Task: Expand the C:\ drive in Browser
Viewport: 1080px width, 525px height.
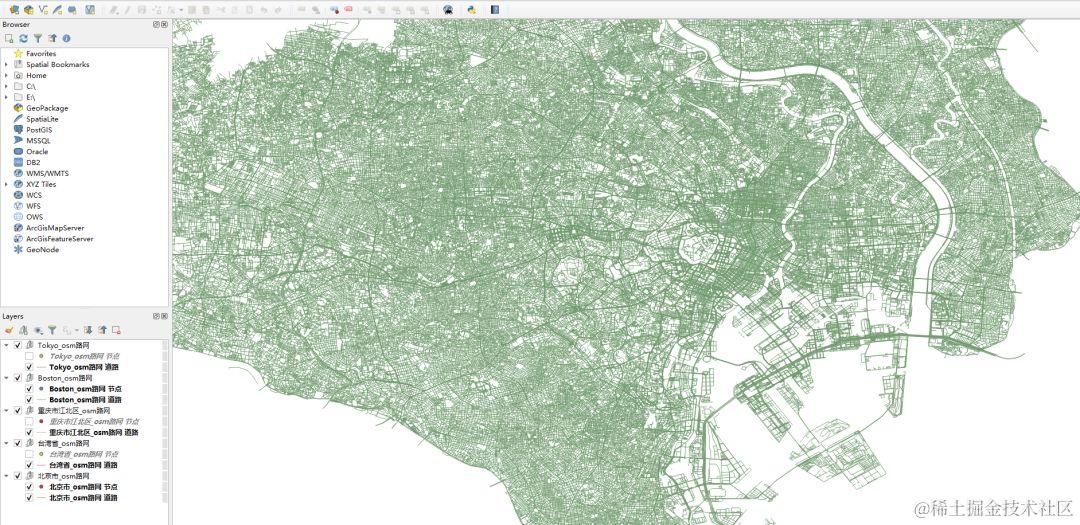Action: 6,86
